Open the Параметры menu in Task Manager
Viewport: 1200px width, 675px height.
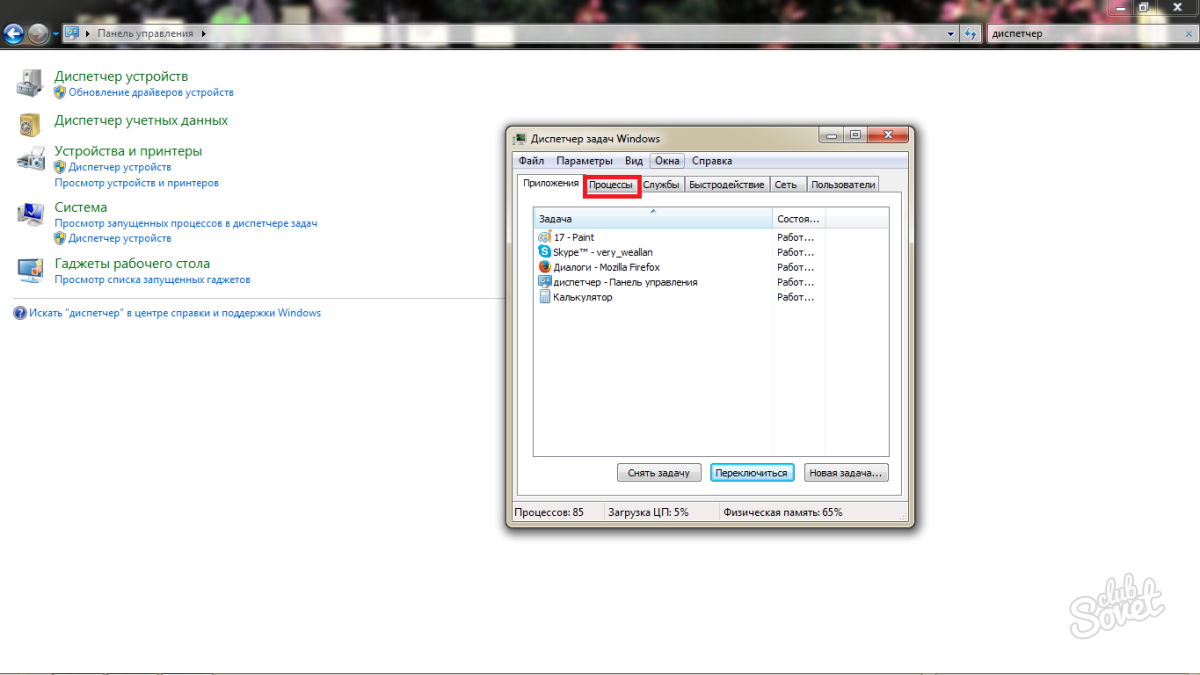pos(584,161)
